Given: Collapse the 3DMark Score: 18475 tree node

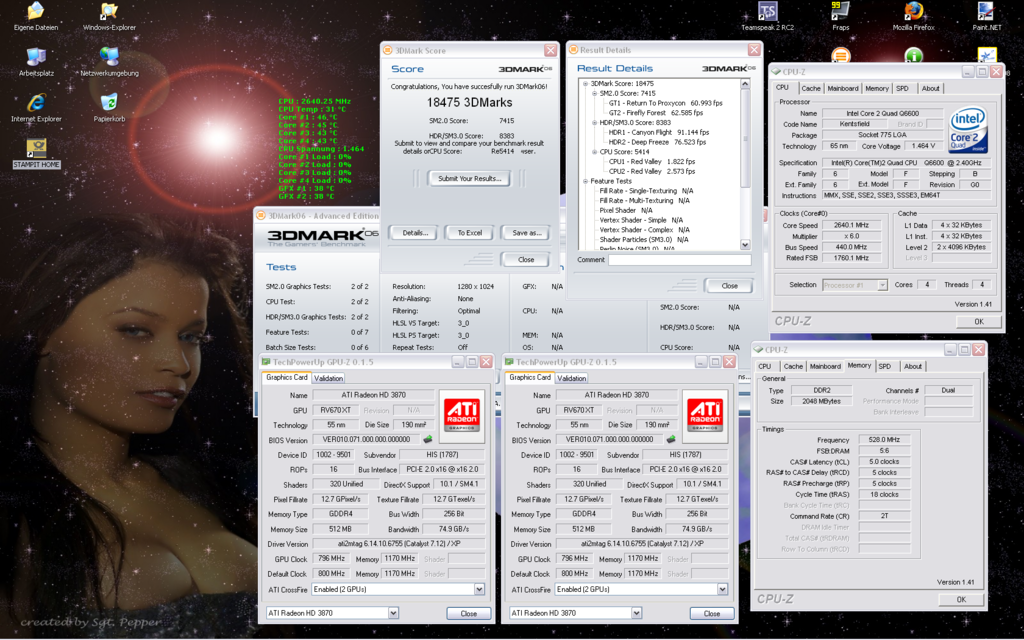Looking at the screenshot, I should (585, 84).
